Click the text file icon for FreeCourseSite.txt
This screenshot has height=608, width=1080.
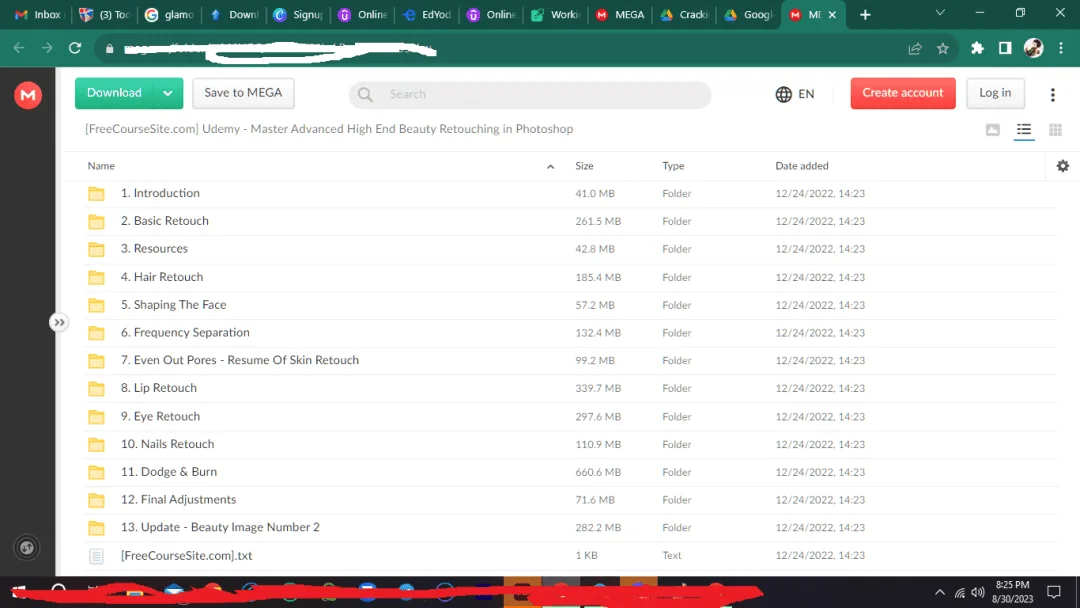(96, 556)
